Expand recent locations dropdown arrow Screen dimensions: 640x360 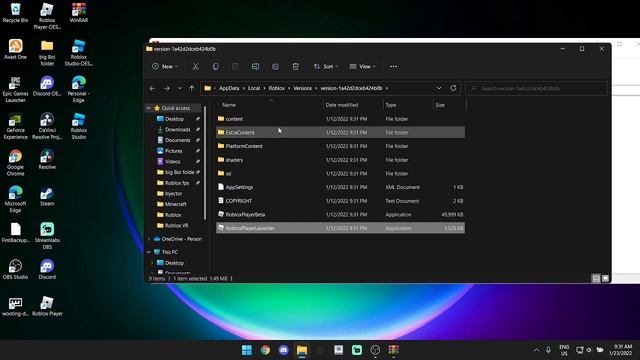click(x=180, y=88)
